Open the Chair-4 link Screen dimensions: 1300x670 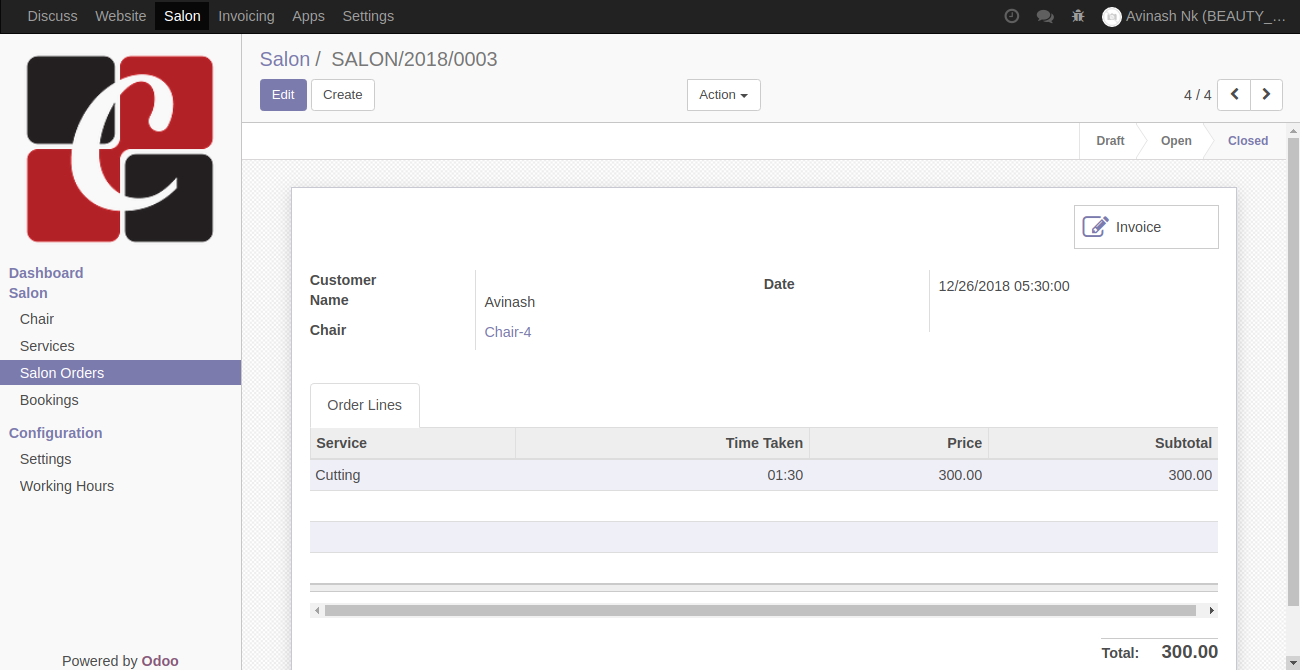pos(508,332)
